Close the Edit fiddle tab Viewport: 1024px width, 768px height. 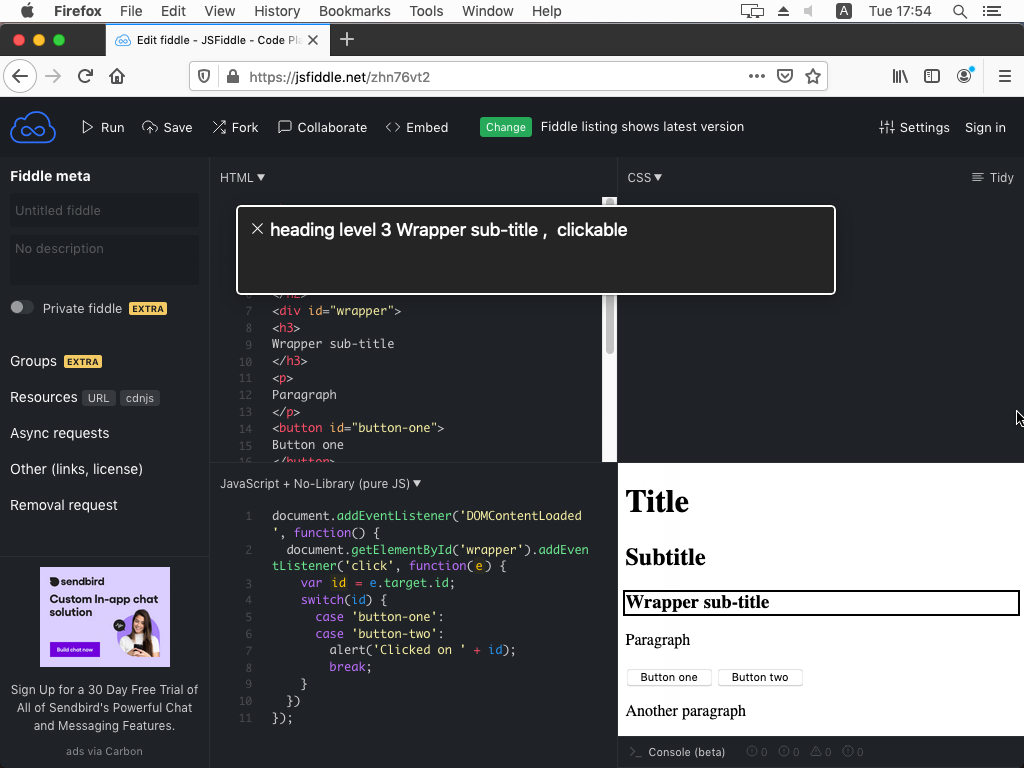[x=313, y=40]
